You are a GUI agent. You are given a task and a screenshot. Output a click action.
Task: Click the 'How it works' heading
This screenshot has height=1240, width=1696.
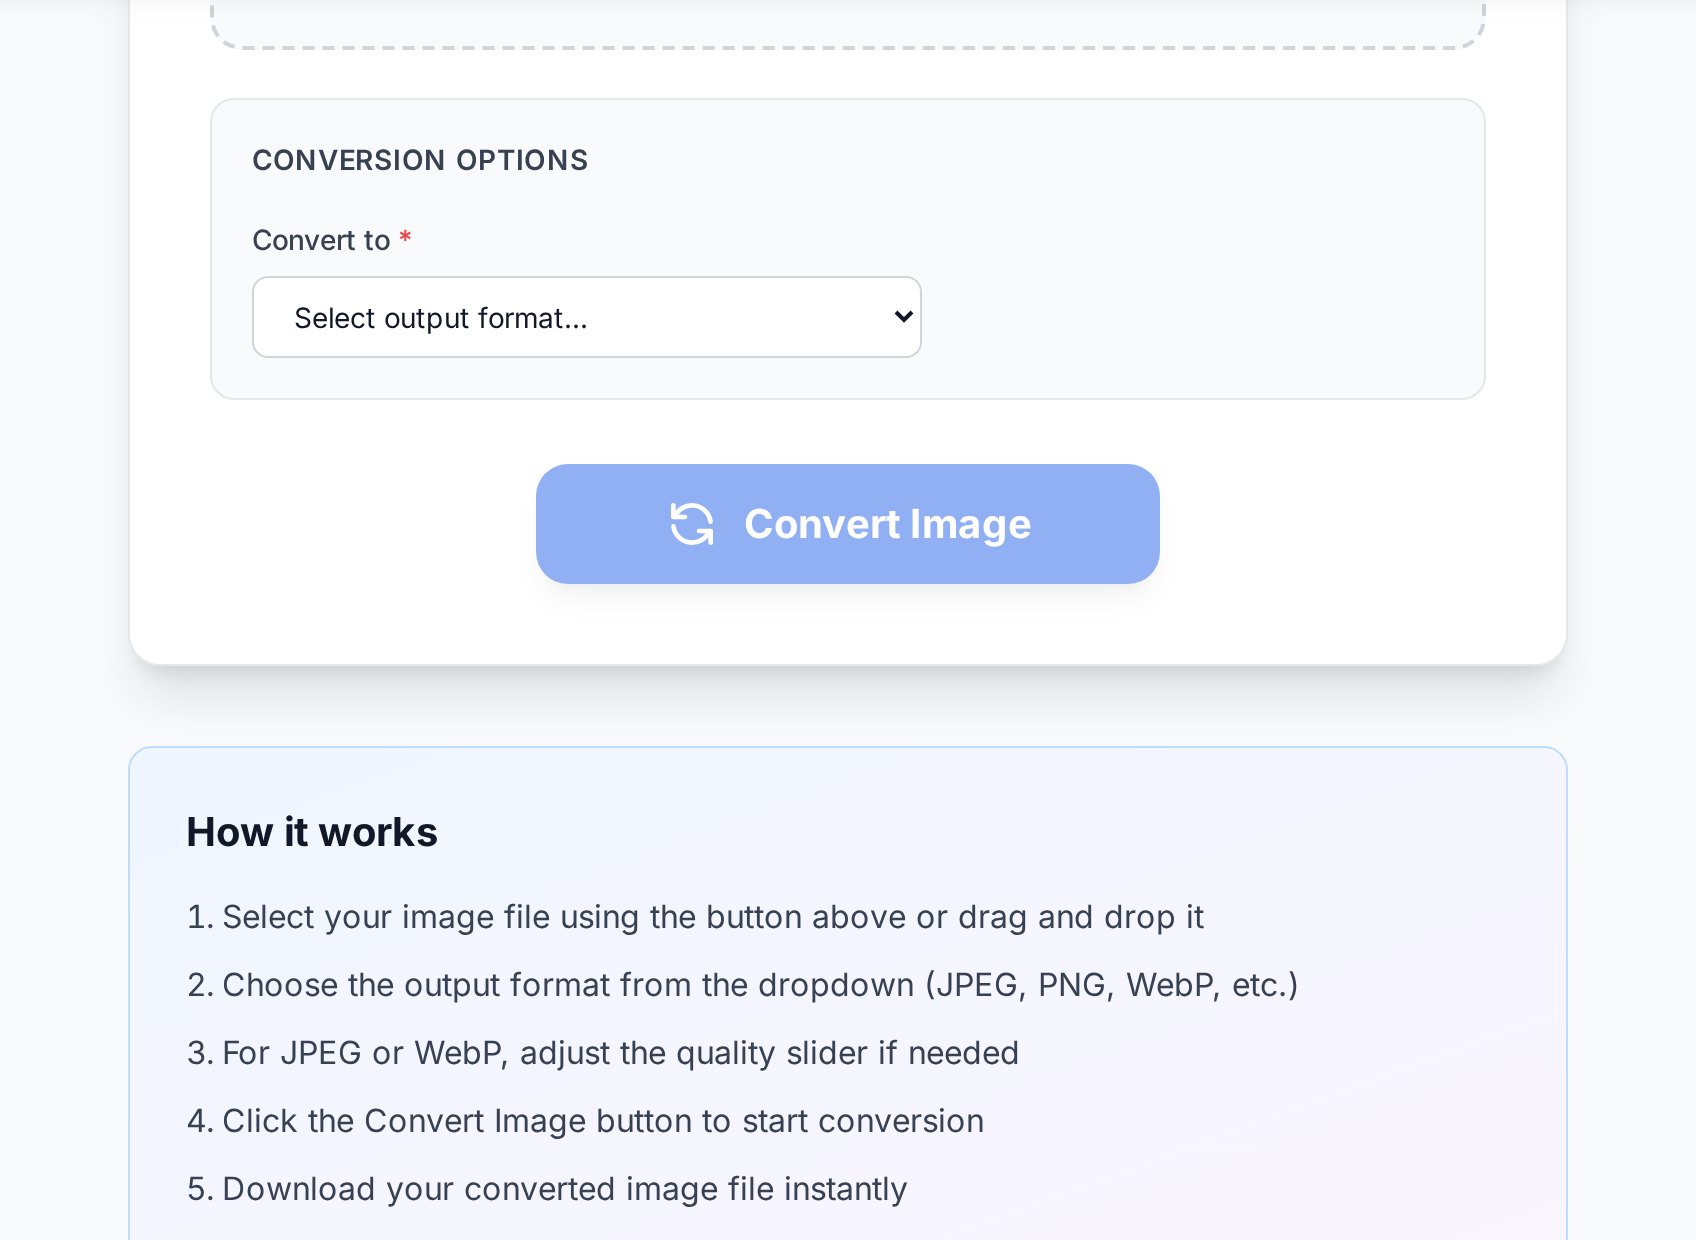[x=312, y=832]
